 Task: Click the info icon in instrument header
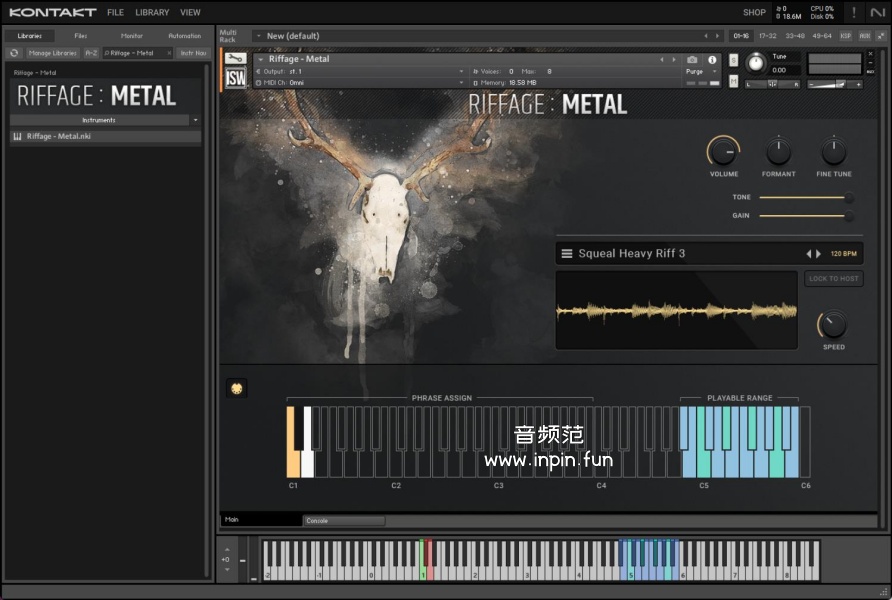(712, 60)
